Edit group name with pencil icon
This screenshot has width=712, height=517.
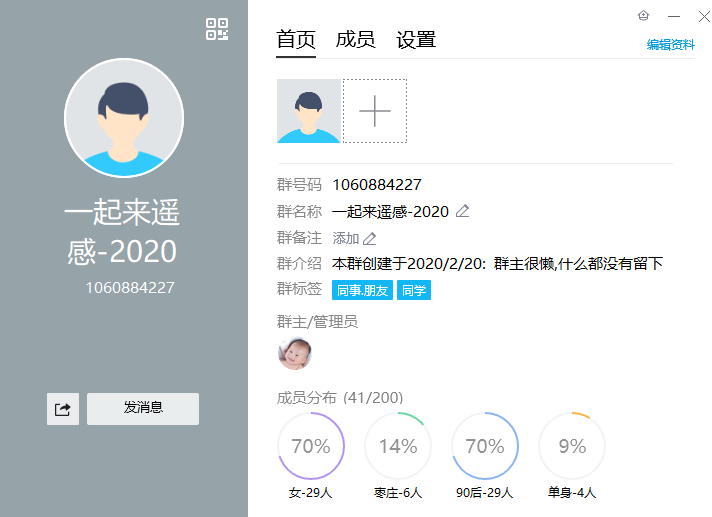point(462,211)
